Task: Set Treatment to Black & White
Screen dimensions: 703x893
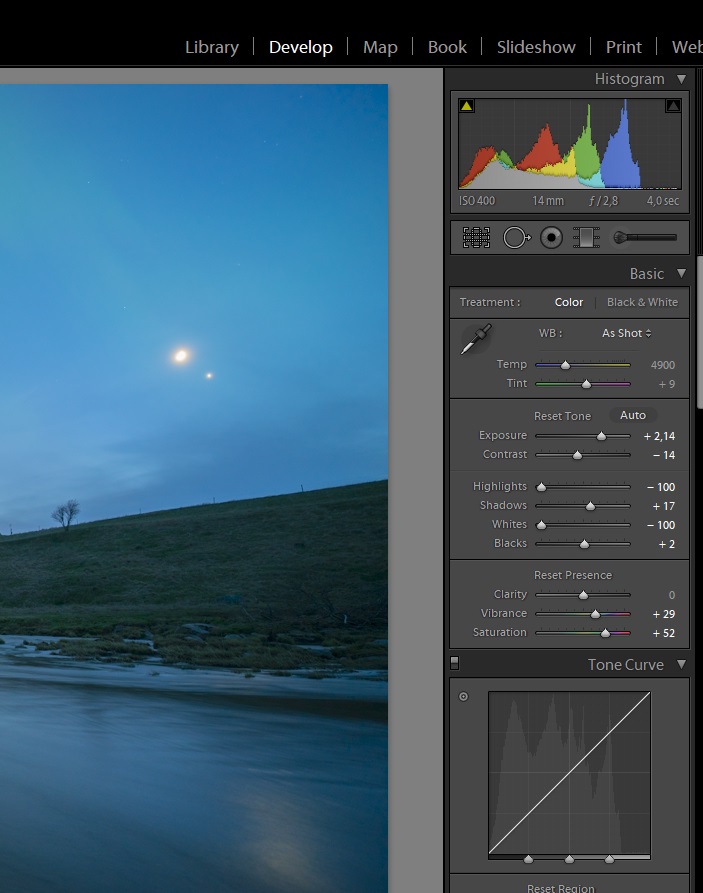Action: click(642, 302)
